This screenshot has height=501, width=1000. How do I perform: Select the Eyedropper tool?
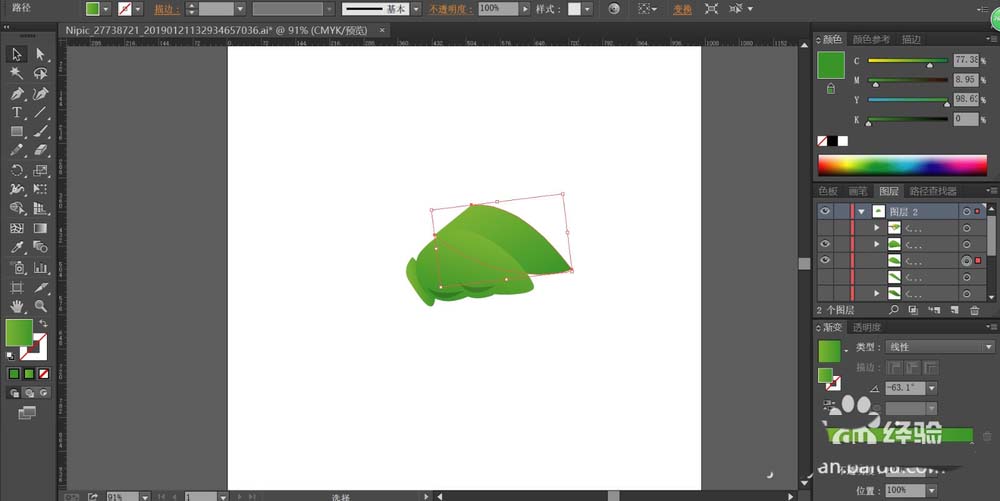click(x=17, y=247)
